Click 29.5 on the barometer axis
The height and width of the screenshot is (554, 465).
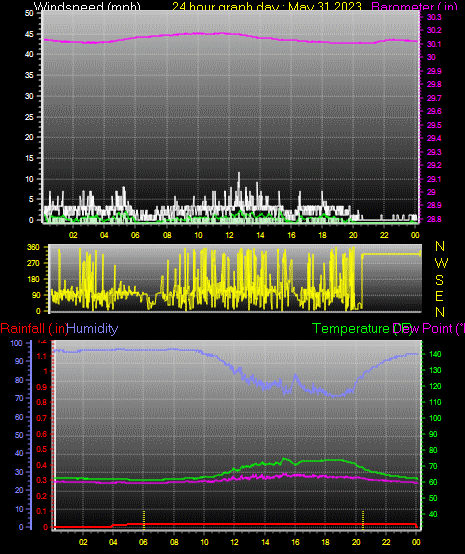434,125
